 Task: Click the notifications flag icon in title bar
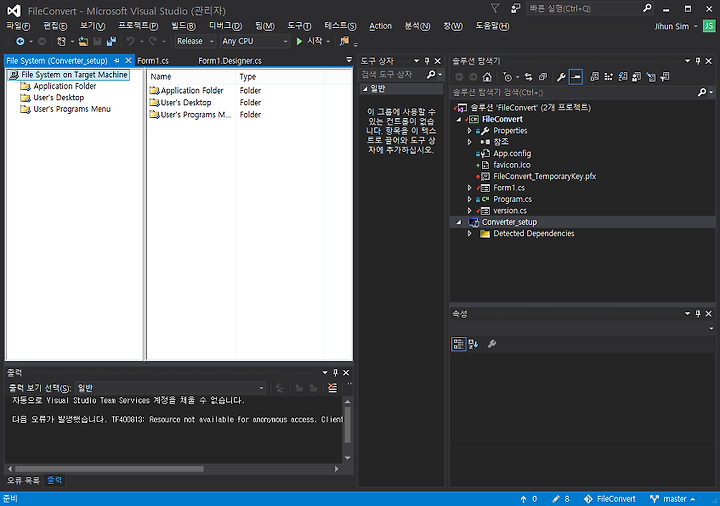pyautogui.click(x=495, y=8)
